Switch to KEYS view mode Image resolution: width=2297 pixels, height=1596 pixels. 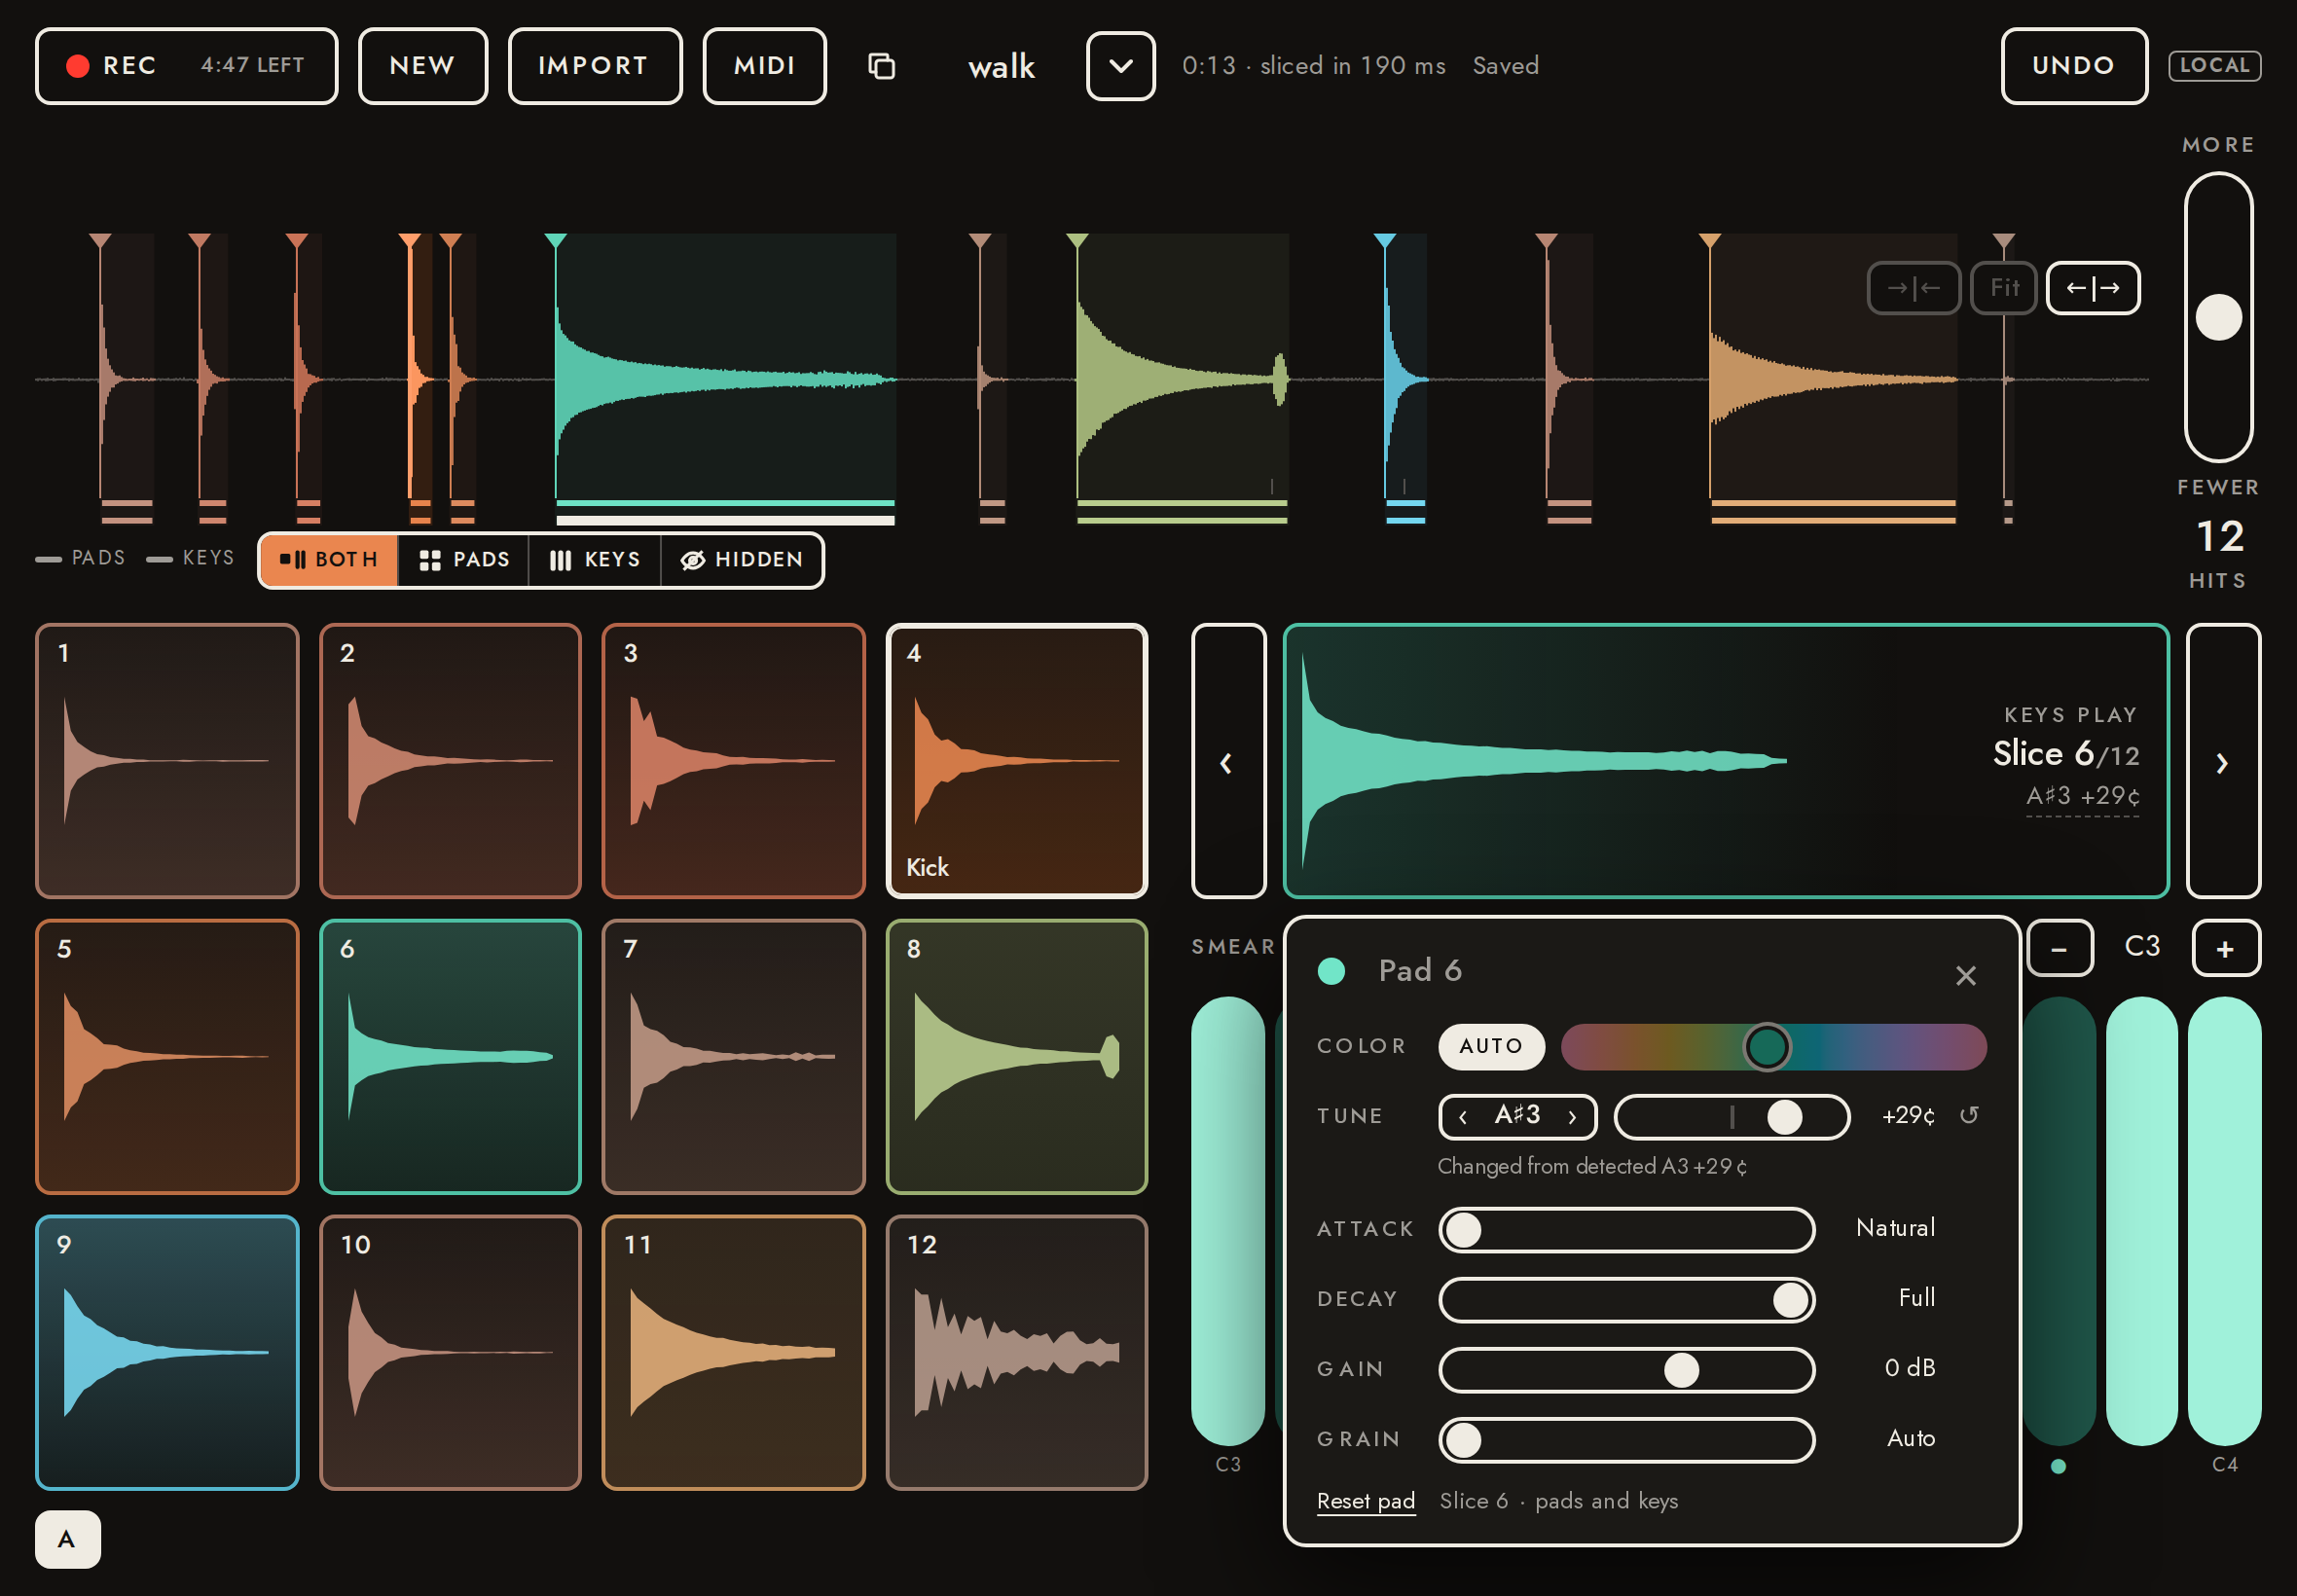coord(595,560)
